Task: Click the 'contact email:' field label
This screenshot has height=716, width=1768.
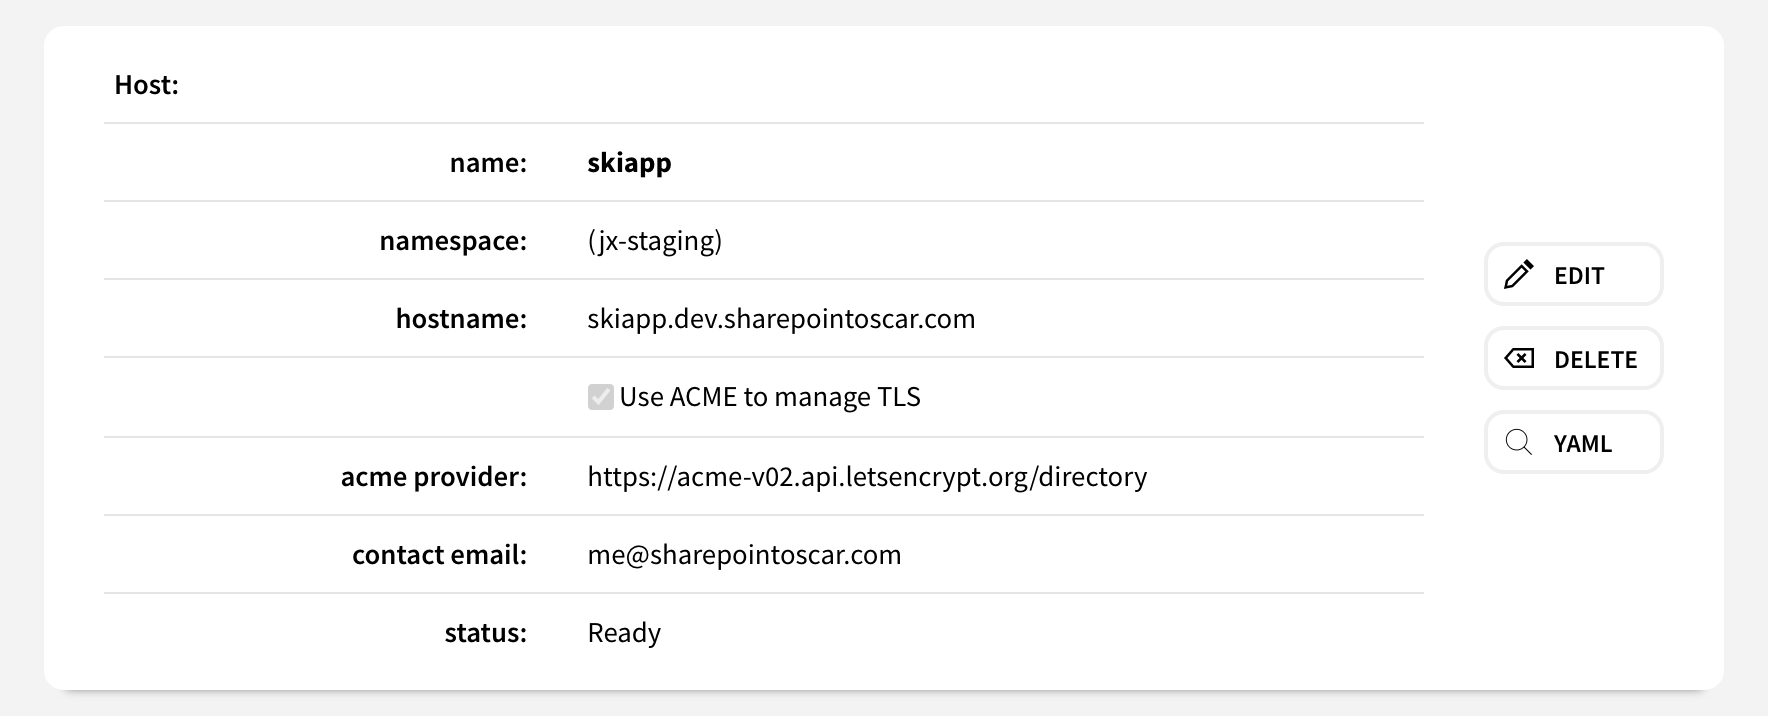Action: tap(439, 555)
